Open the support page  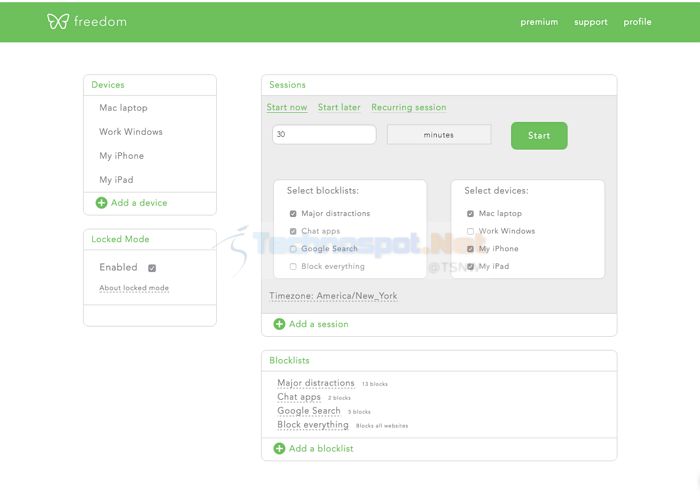(591, 22)
